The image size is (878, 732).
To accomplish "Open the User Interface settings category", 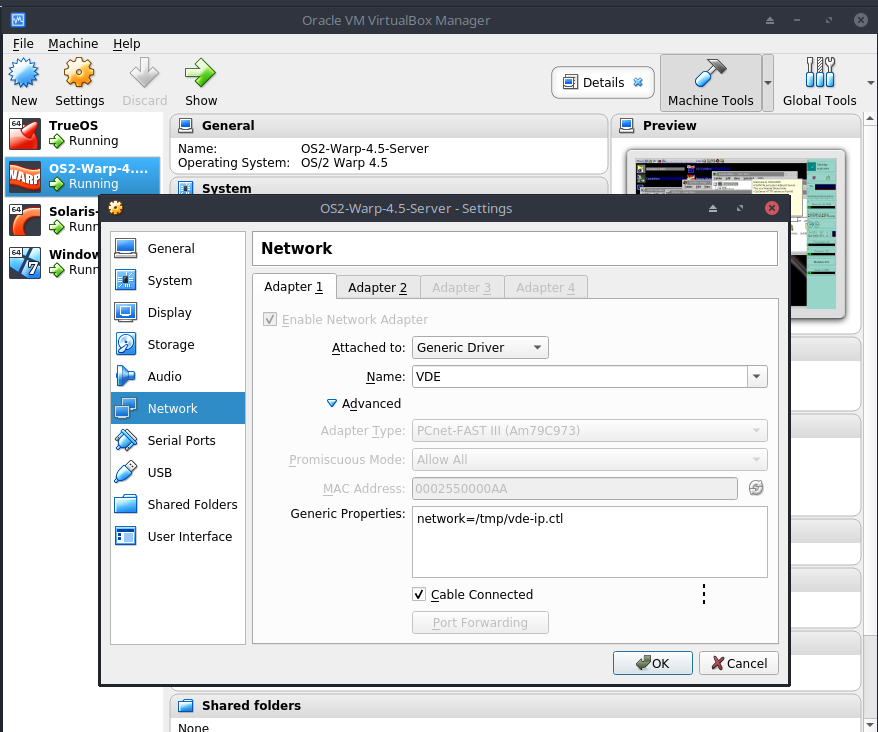I will [x=178, y=535].
